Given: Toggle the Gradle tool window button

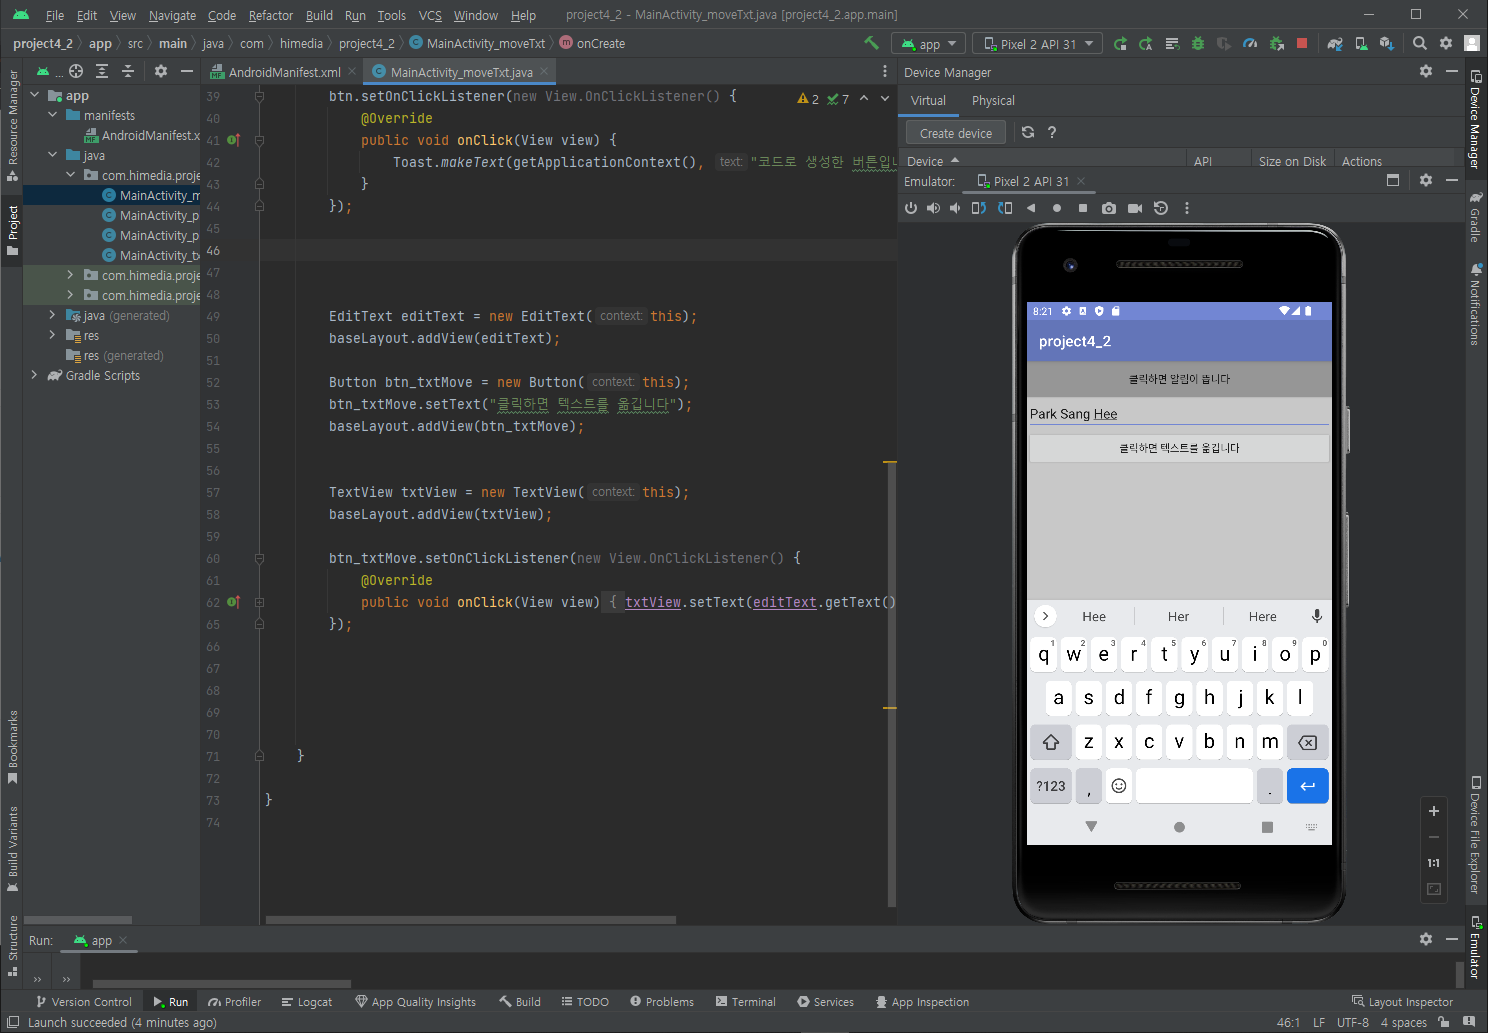Looking at the screenshot, I should pyautogui.click(x=1475, y=217).
